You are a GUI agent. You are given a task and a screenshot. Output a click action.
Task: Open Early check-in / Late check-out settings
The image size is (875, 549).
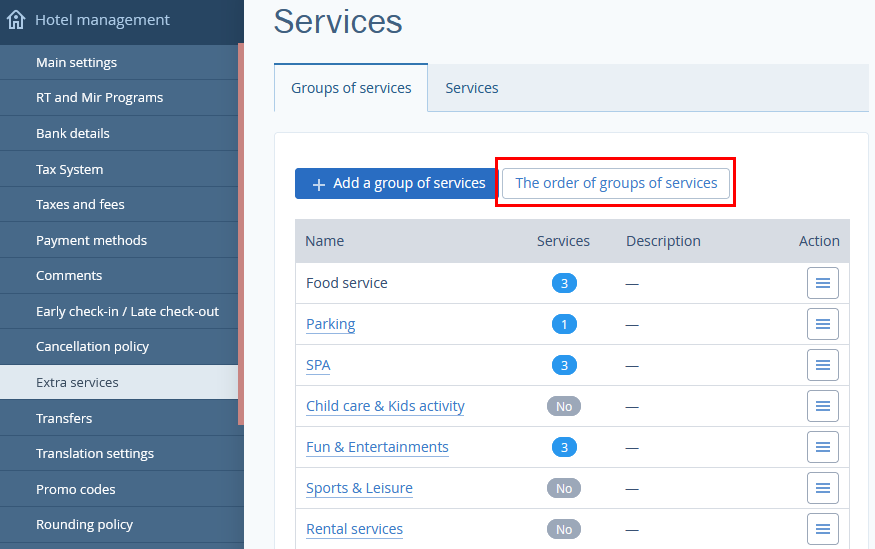tap(119, 311)
